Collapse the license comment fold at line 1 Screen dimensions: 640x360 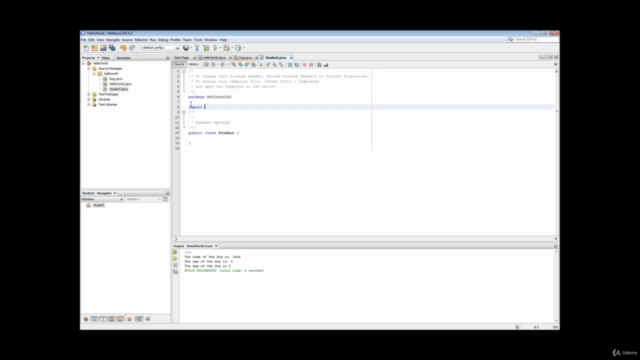tap(184, 71)
